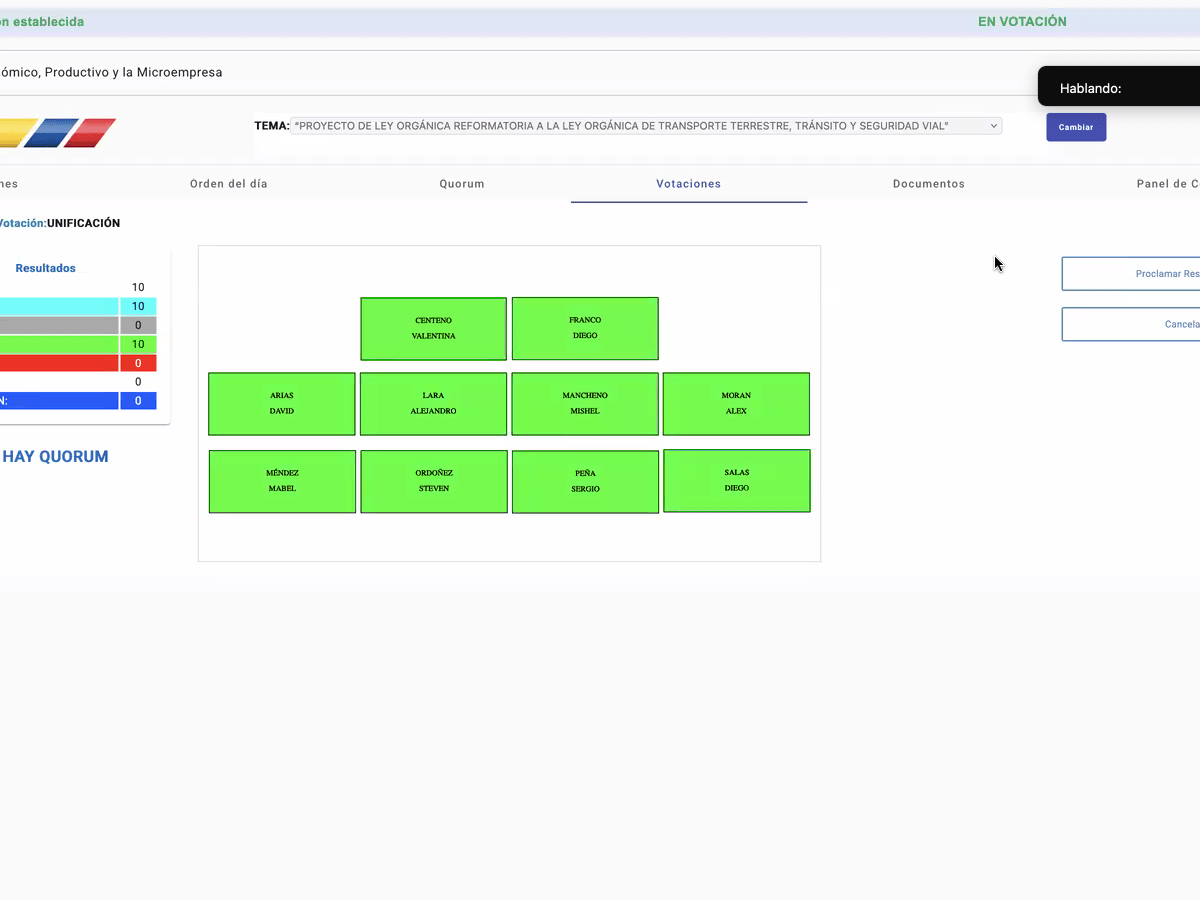1200x900 pixels.
Task: Click Lara Alejandro's seat tile
Action: pos(433,404)
